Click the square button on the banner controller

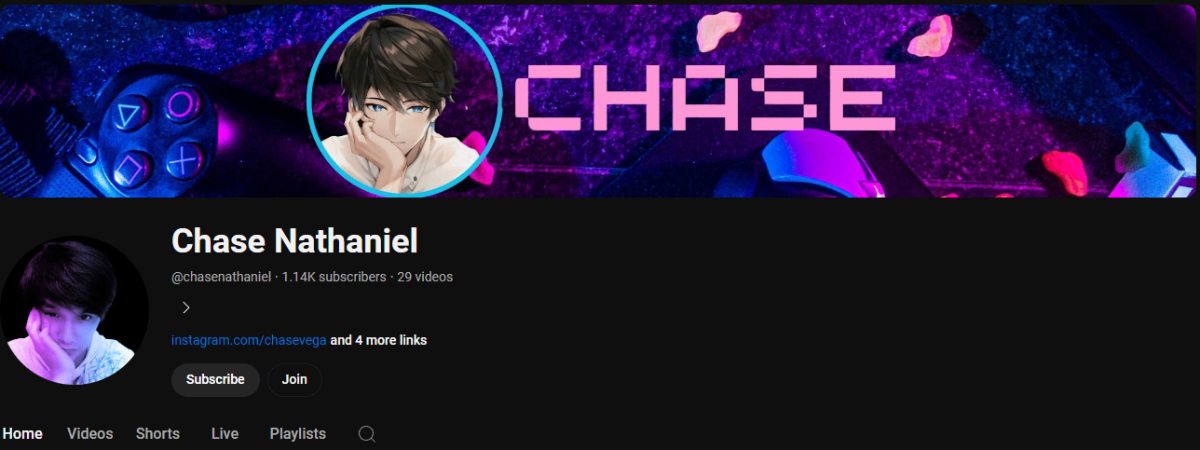coord(133,168)
